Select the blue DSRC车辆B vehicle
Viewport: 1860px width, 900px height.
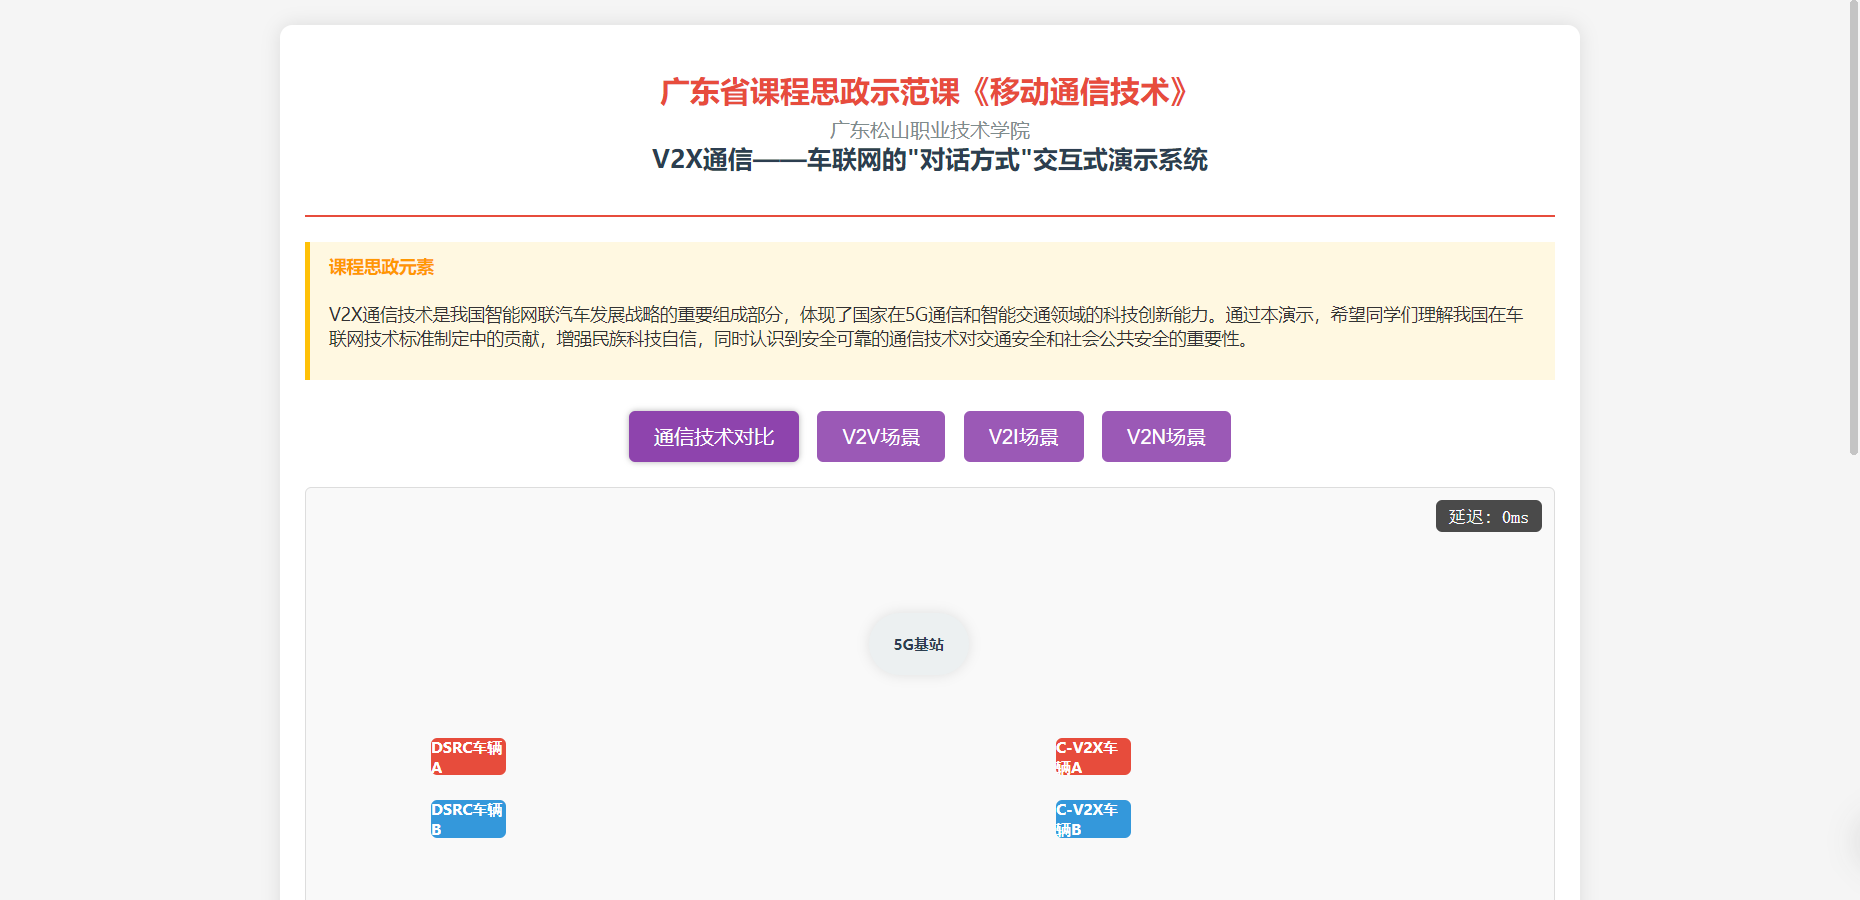pos(468,819)
